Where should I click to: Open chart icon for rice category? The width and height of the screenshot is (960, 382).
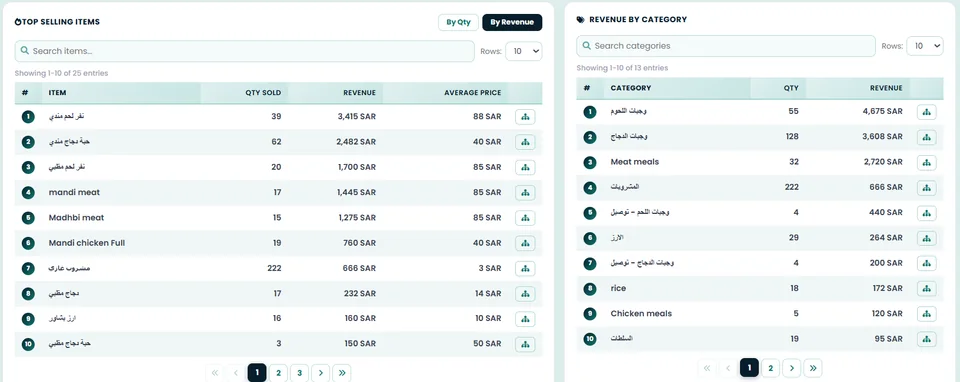point(926,288)
